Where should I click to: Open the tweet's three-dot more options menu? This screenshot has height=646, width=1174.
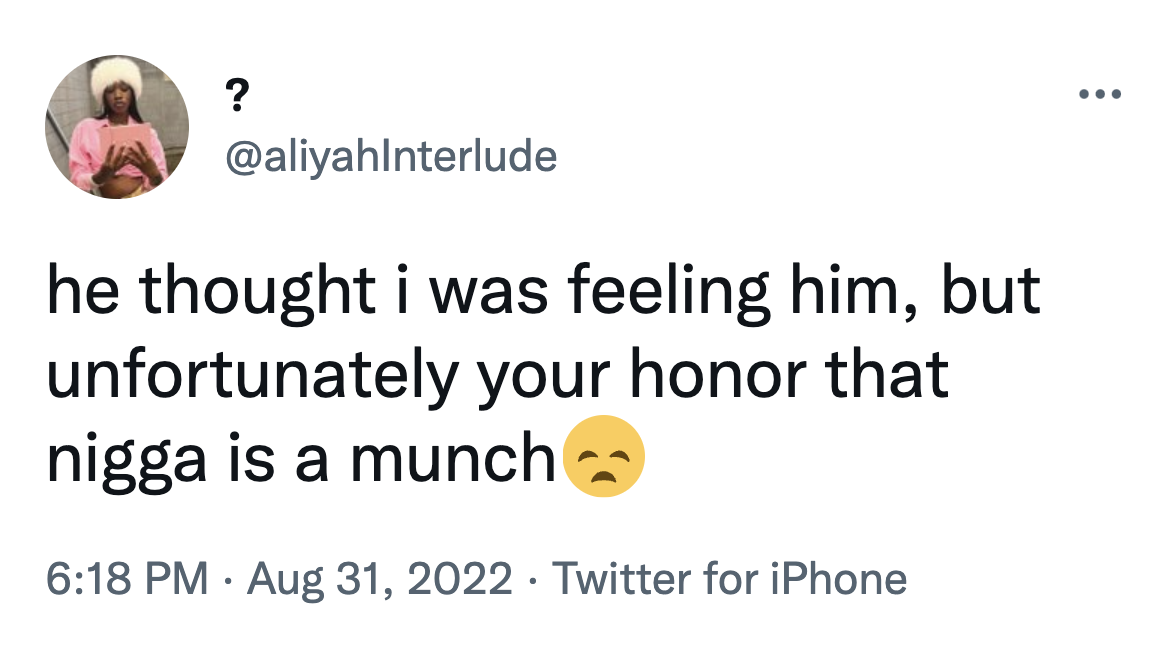click(1101, 96)
